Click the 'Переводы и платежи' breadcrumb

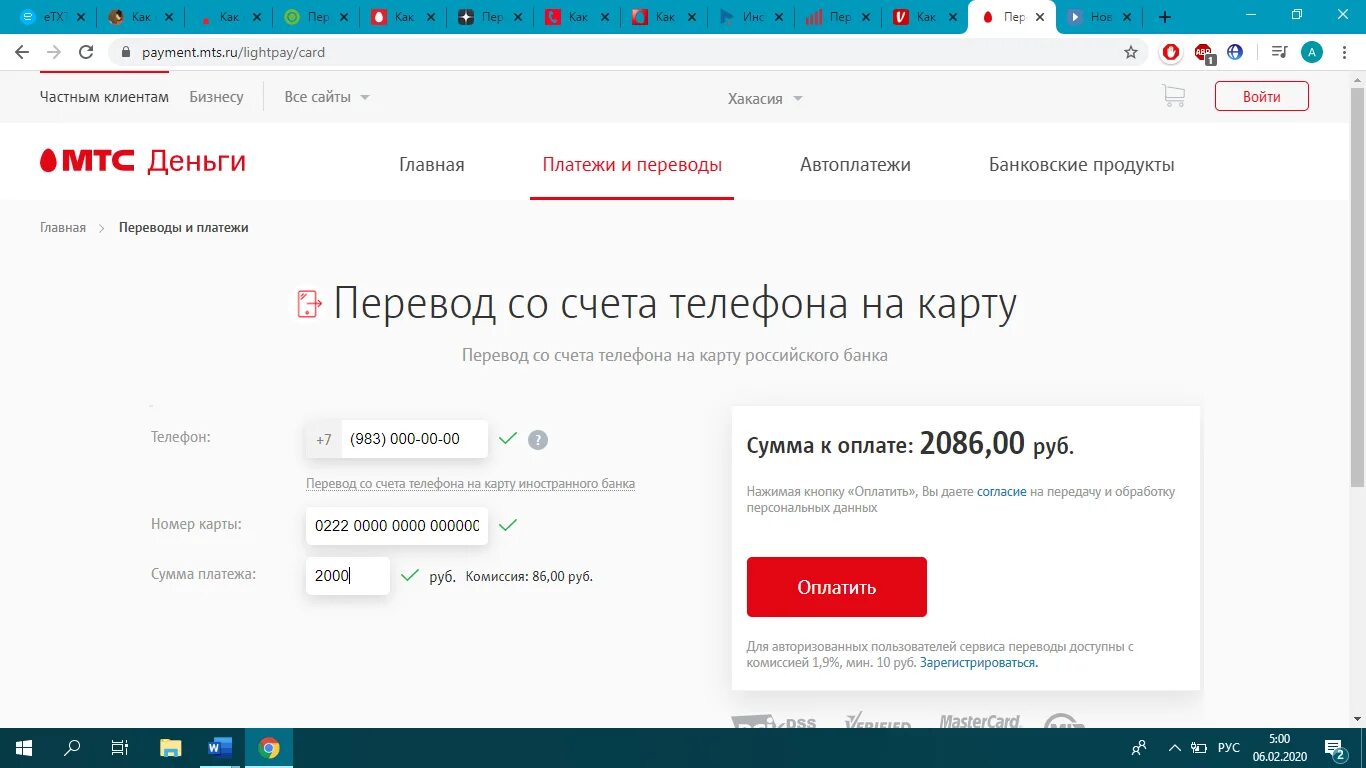pos(184,227)
